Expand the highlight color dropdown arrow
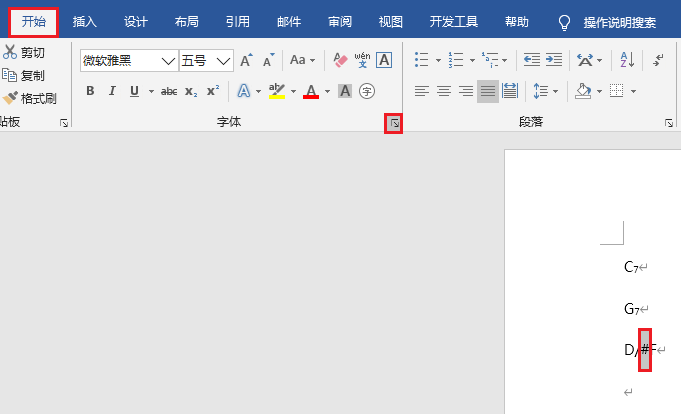 (x=293, y=91)
